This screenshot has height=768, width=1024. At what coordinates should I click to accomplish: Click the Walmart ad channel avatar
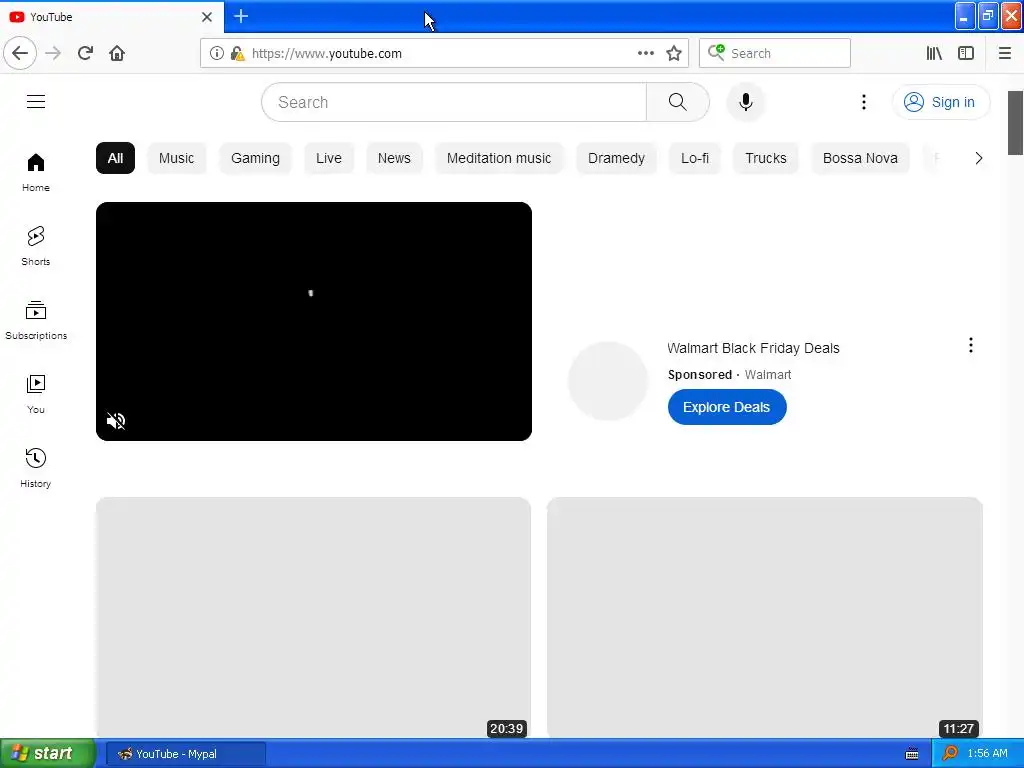tap(607, 381)
